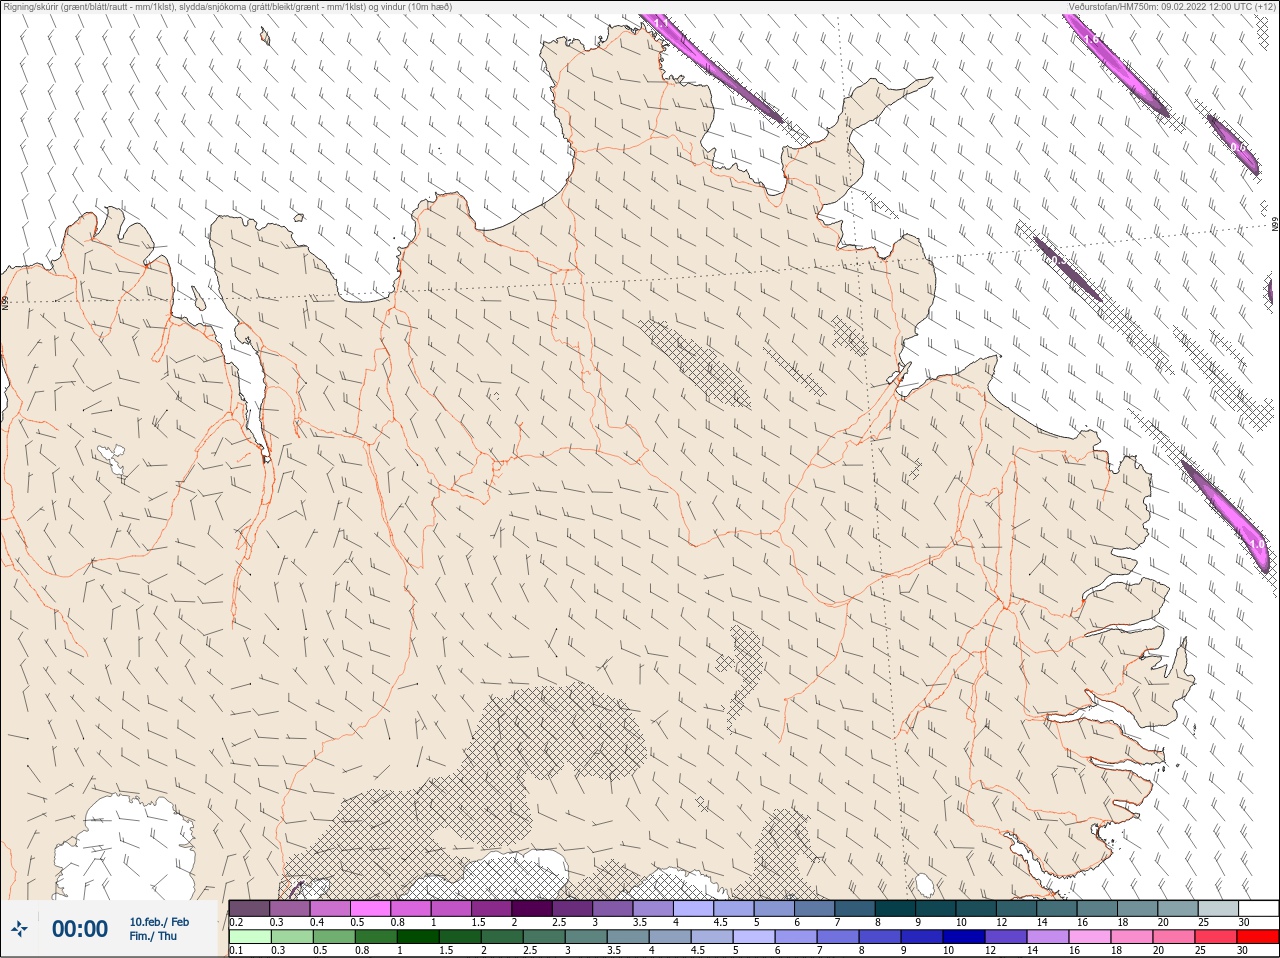Select pale lavender swatch at 4 in upper legend

[694, 908]
